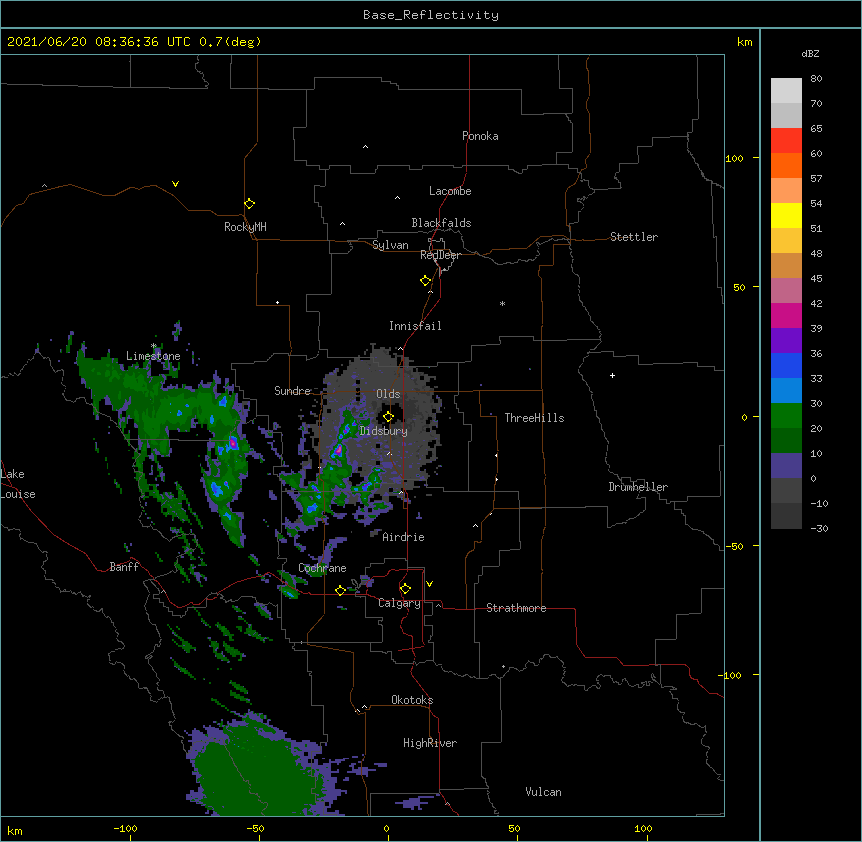Pick the magenta swatch in dBZ legend
The height and width of the screenshot is (842, 862).
tap(786, 315)
